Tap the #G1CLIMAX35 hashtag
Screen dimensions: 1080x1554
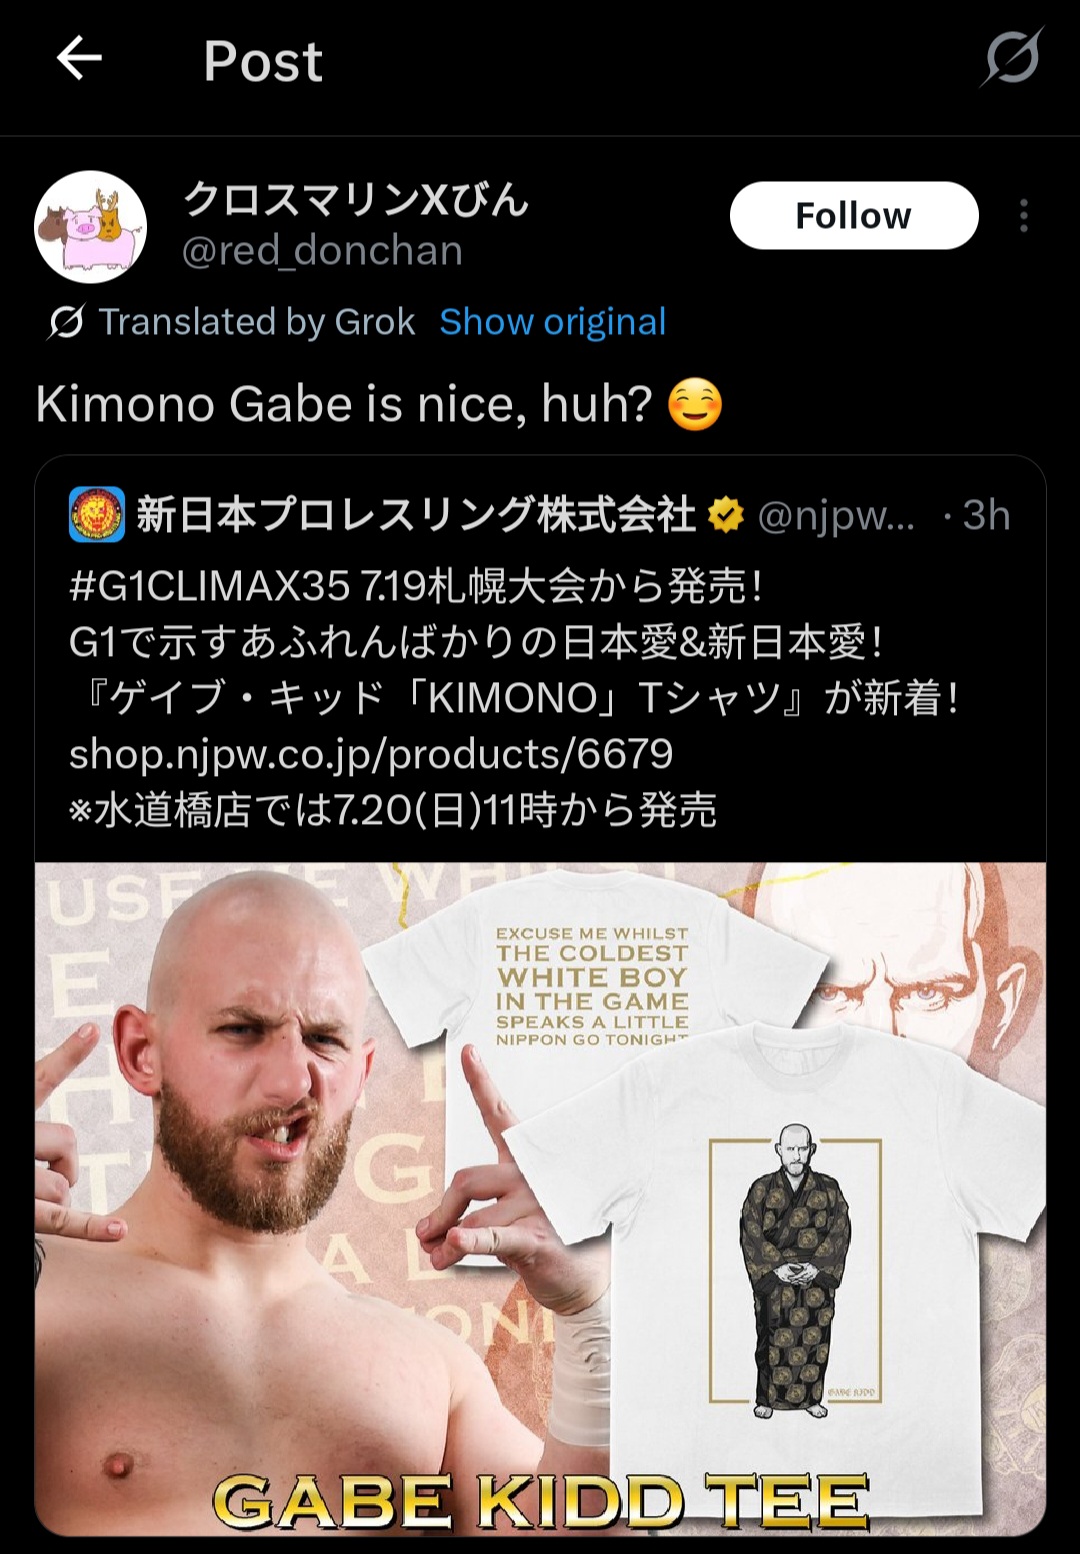point(210,586)
